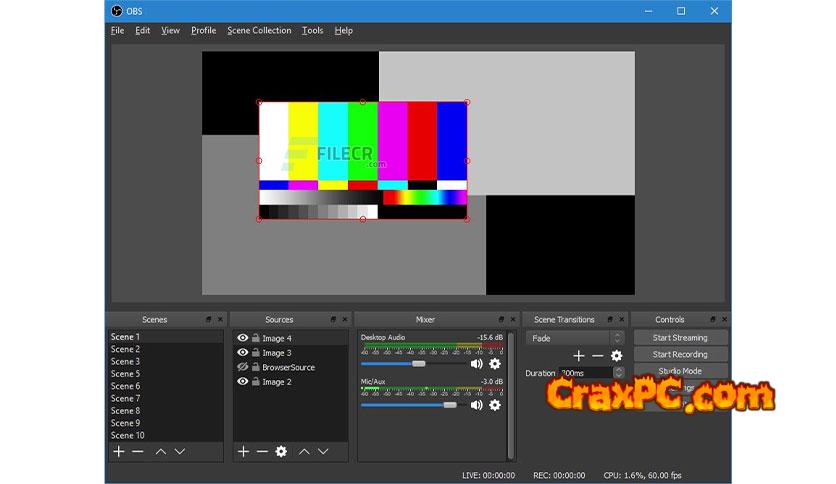836x484 pixels.
Task: Add a scene transition with plus icon
Action: pyautogui.click(x=578, y=356)
